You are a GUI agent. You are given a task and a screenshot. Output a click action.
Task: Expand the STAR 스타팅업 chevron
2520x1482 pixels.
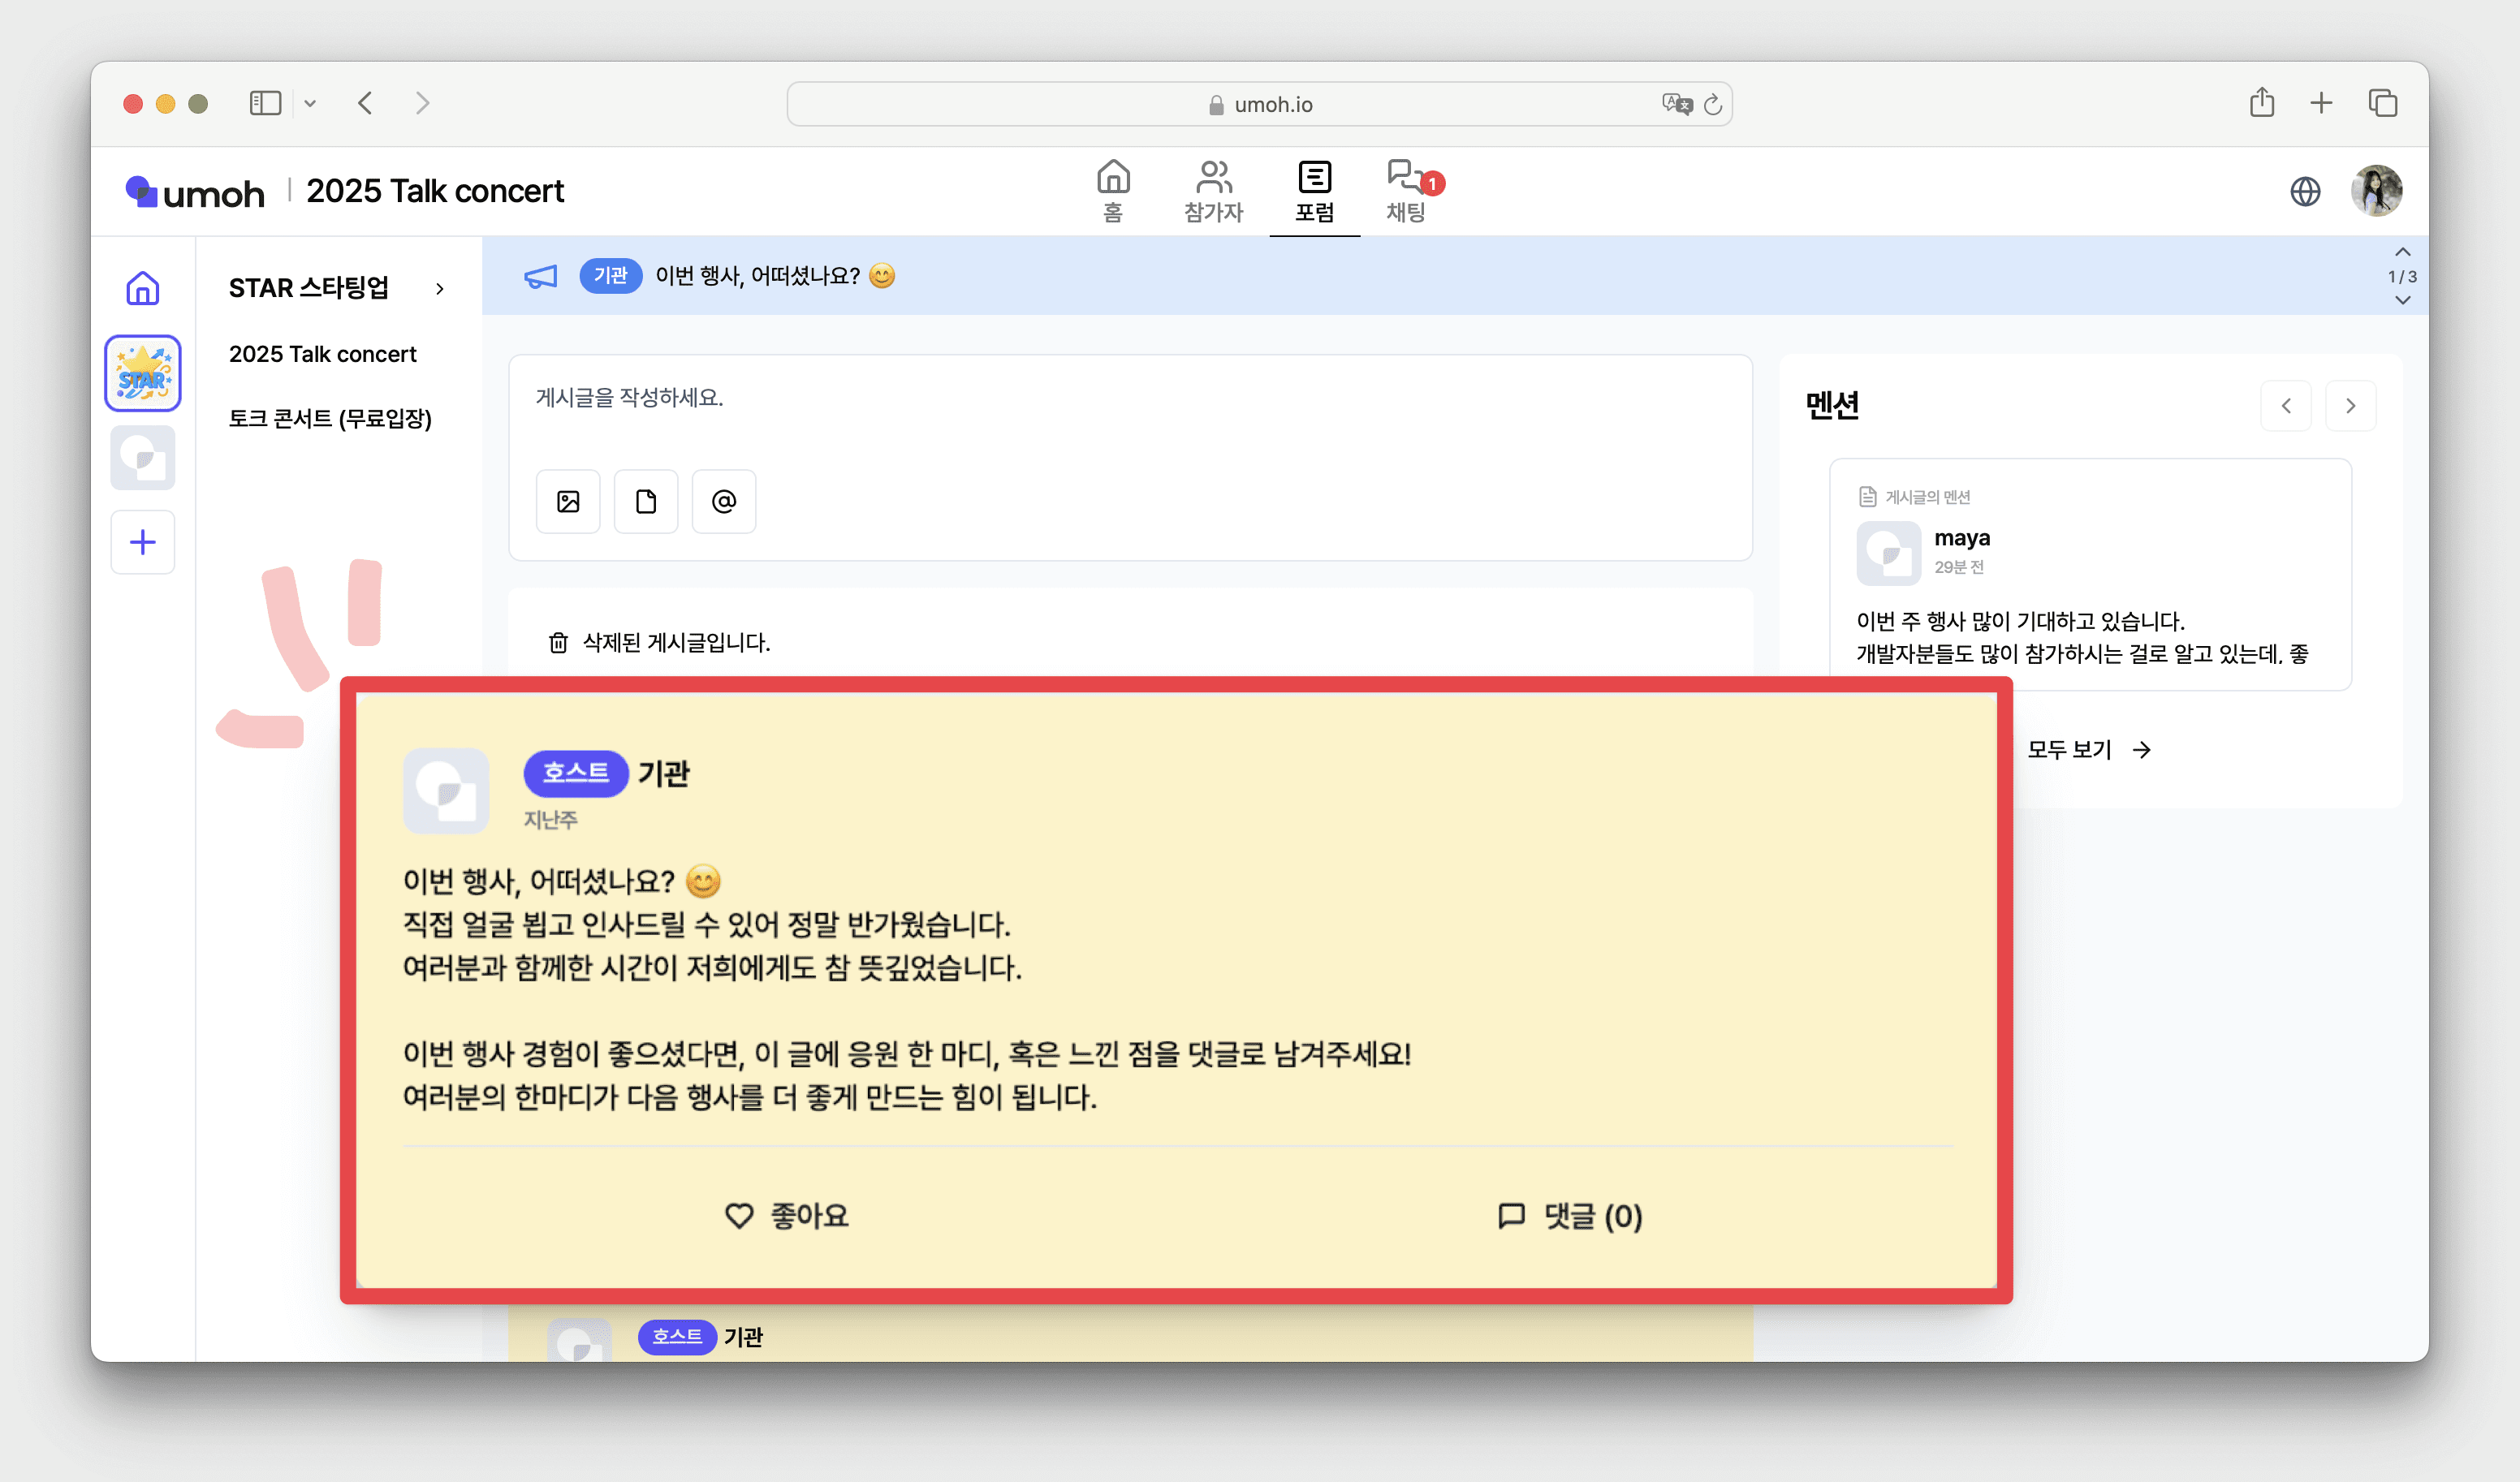(x=440, y=289)
